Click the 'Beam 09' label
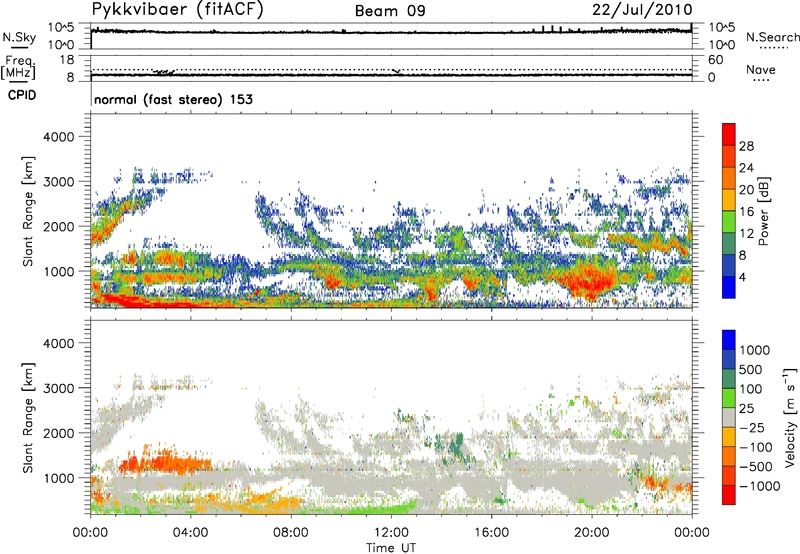 pyautogui.click(x=390, y=11)
